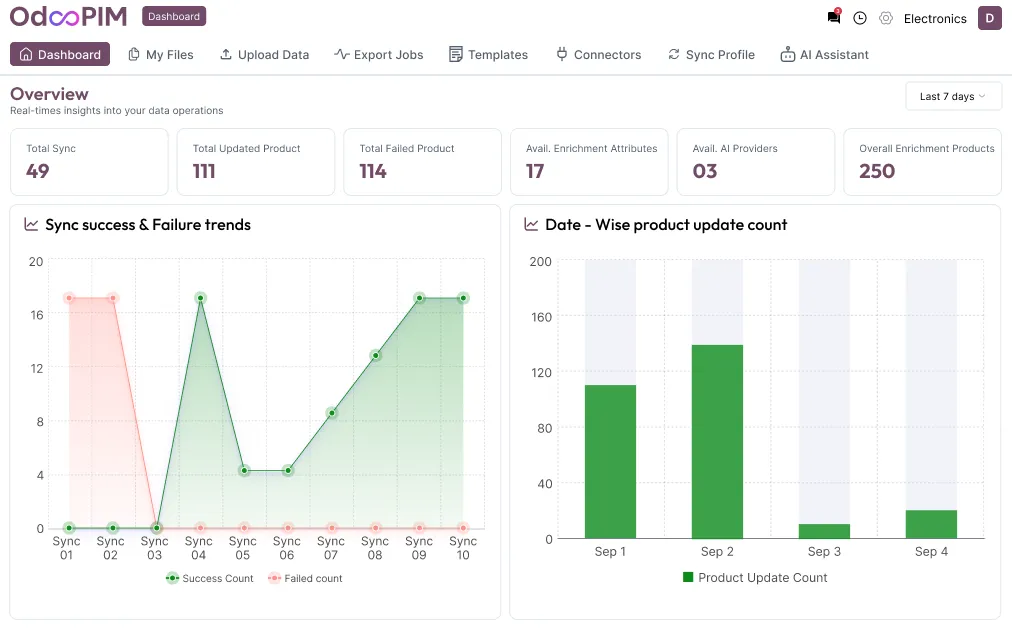Screen dimensions: 1012x630
Task: Click the user avatar labeled D
Action: [x=989, y=18]
